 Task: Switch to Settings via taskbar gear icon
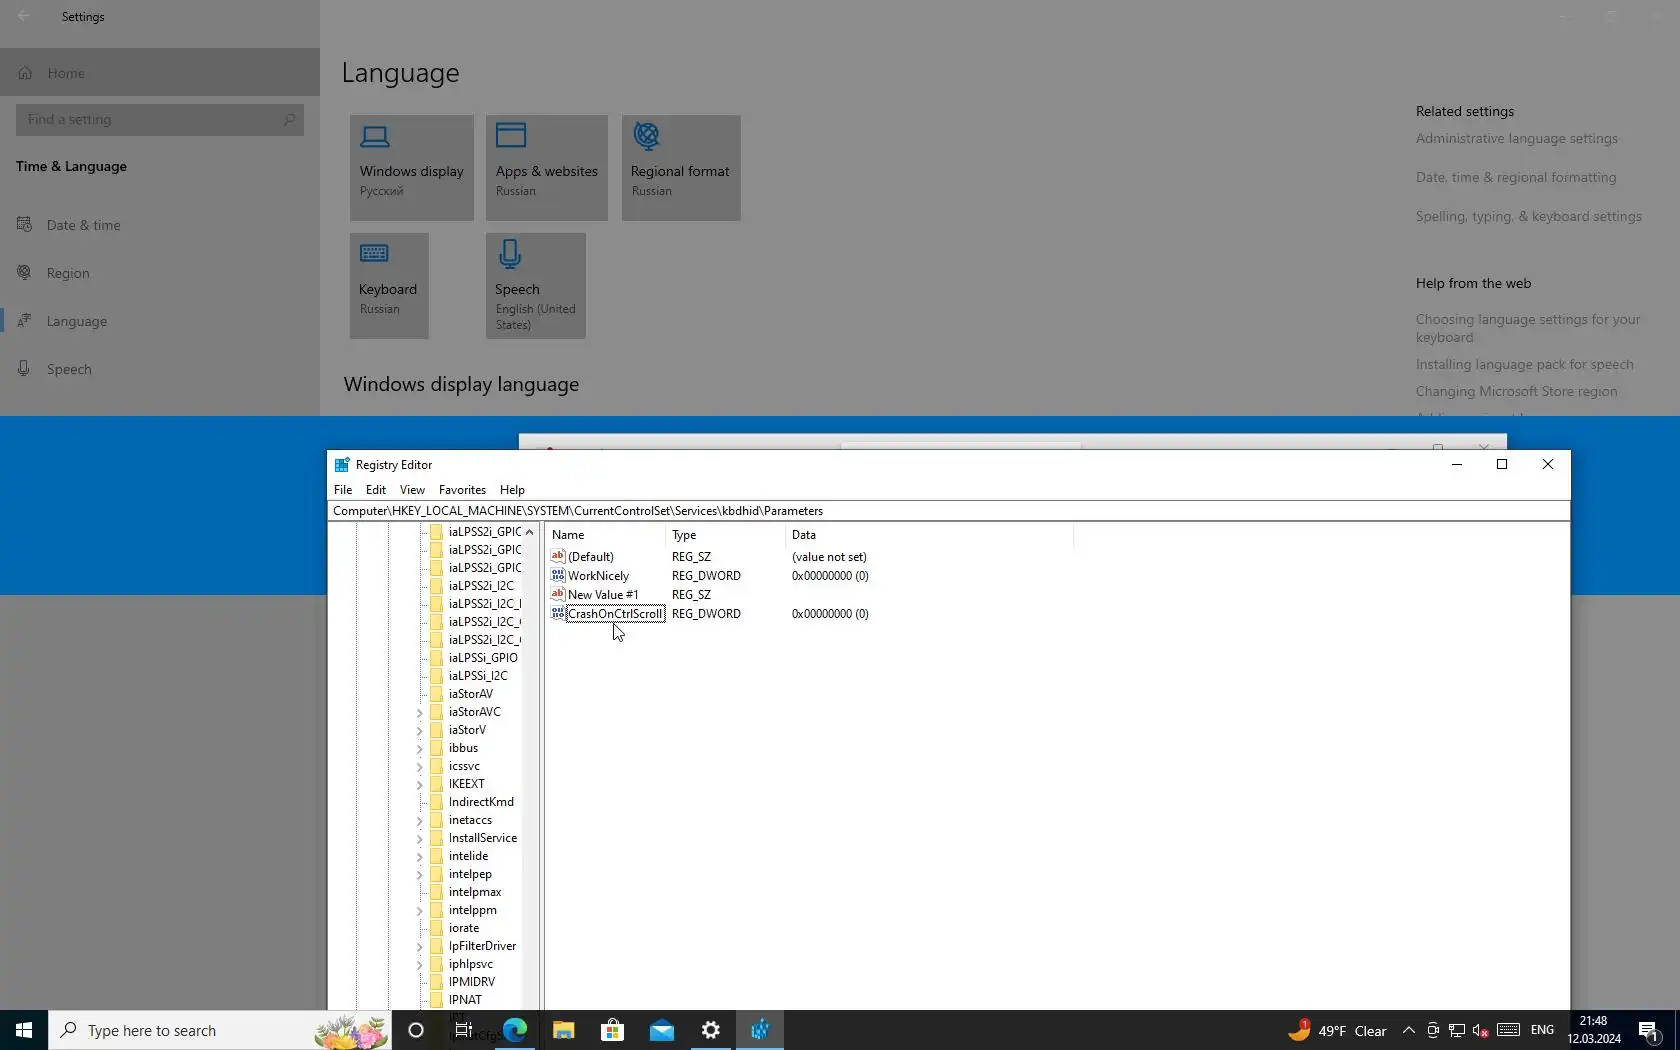coord(711,1030)
